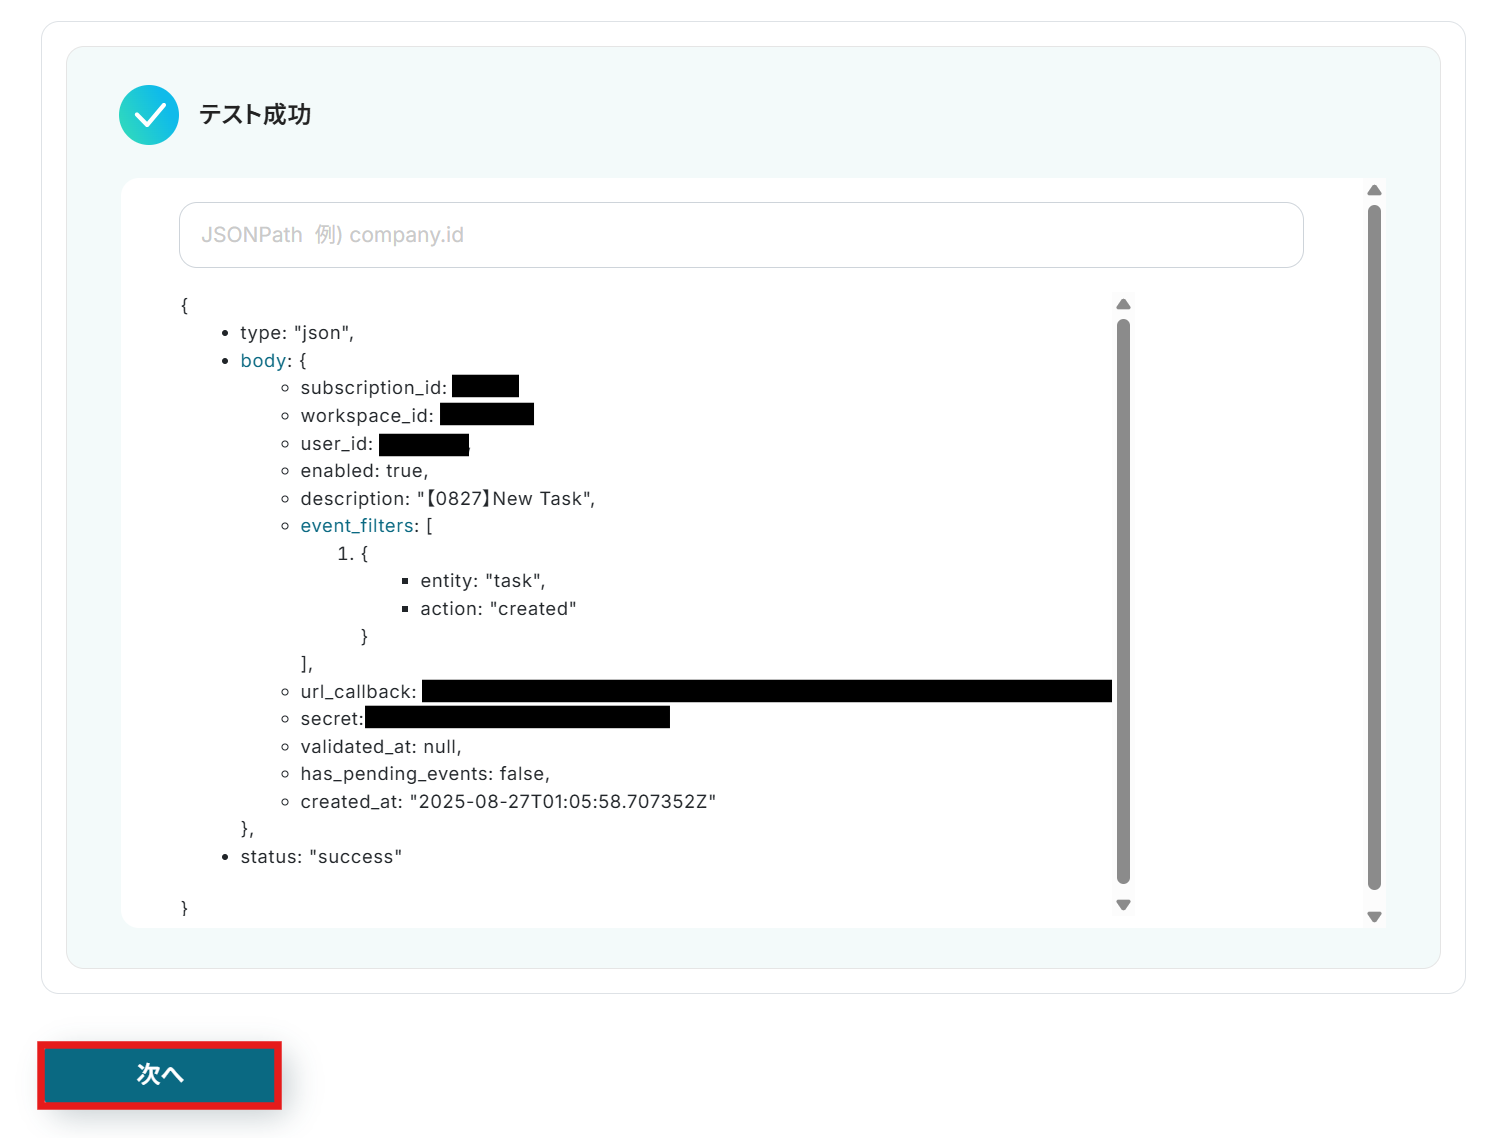The image size is (1501, 1138).
Task: Expand the body key in JSON
Action: pos(265,361)
